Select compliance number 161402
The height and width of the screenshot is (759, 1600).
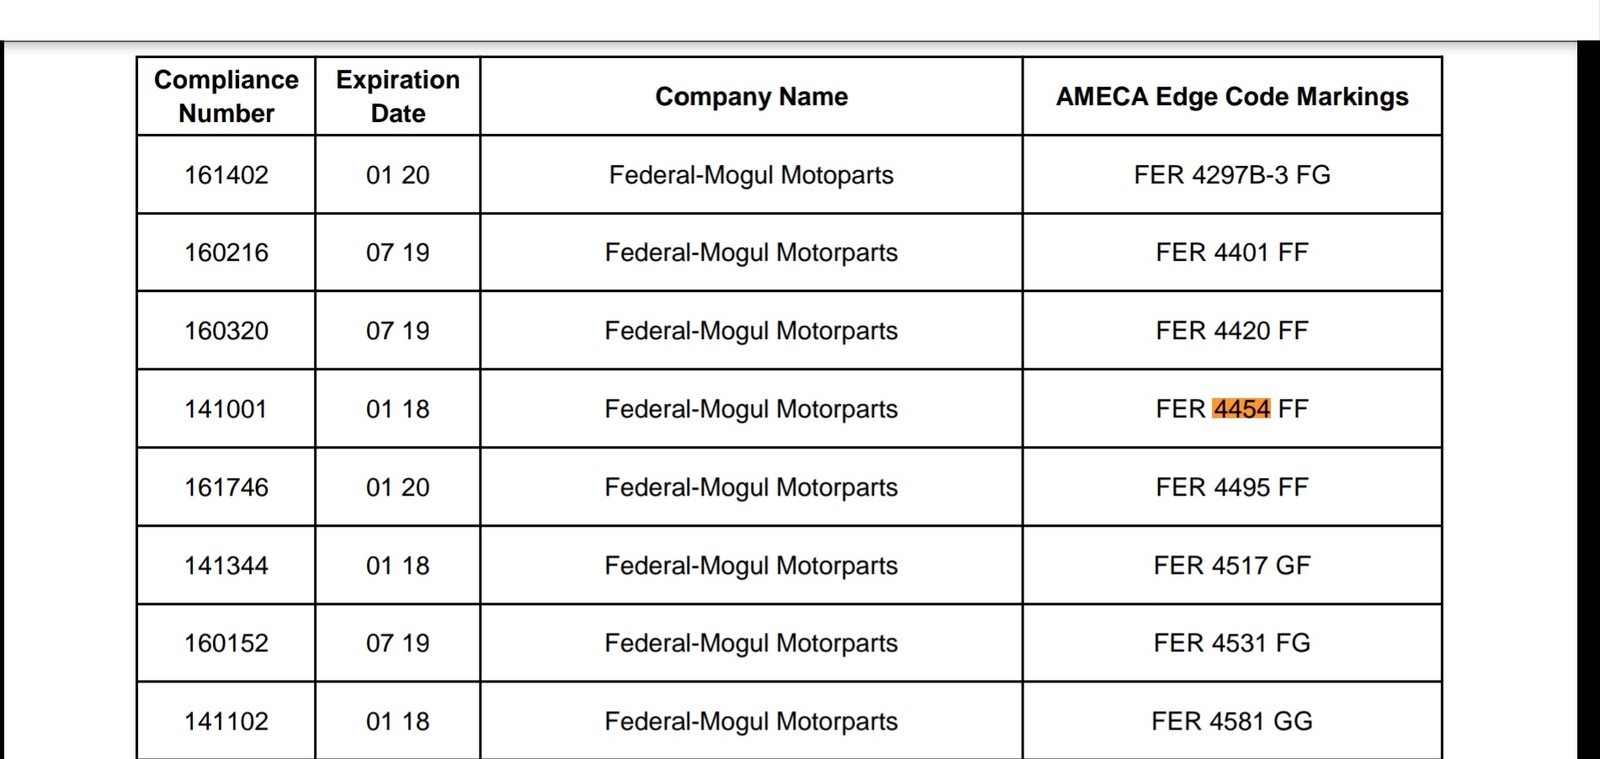click(x=226, y=175)
